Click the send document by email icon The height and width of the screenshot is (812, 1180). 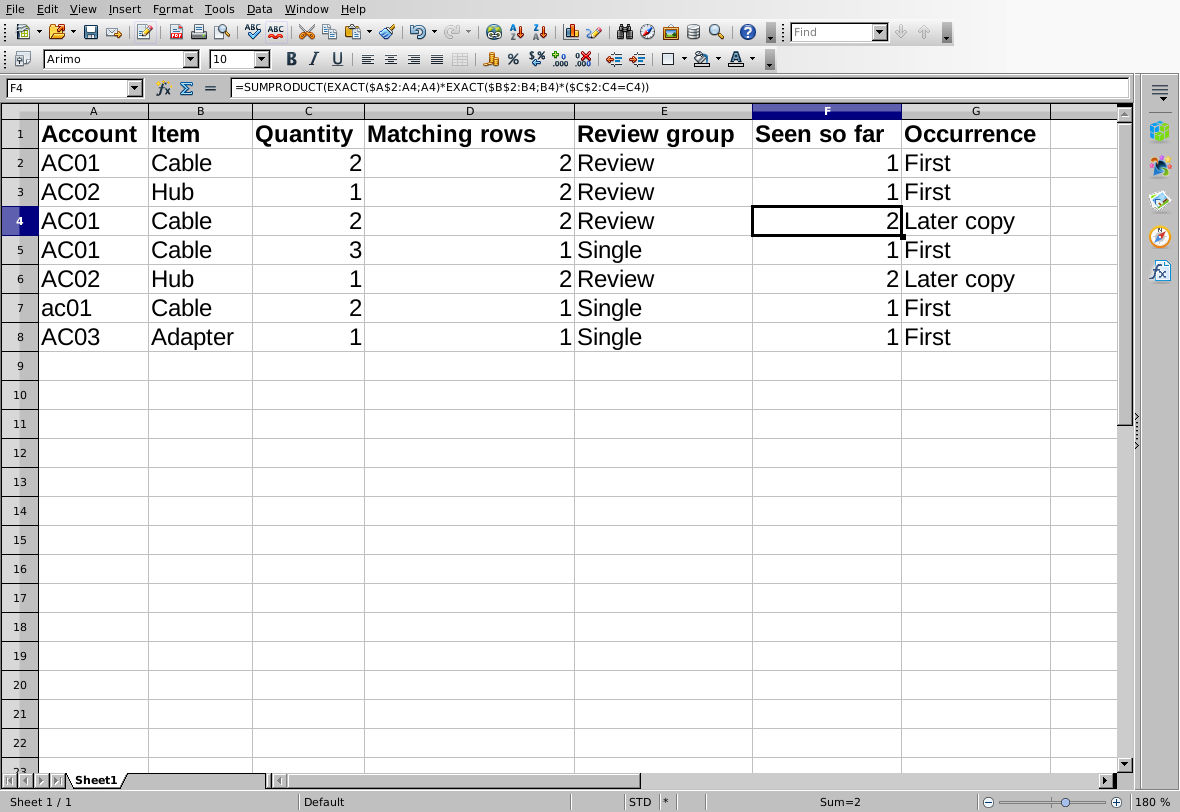[114, 32]
